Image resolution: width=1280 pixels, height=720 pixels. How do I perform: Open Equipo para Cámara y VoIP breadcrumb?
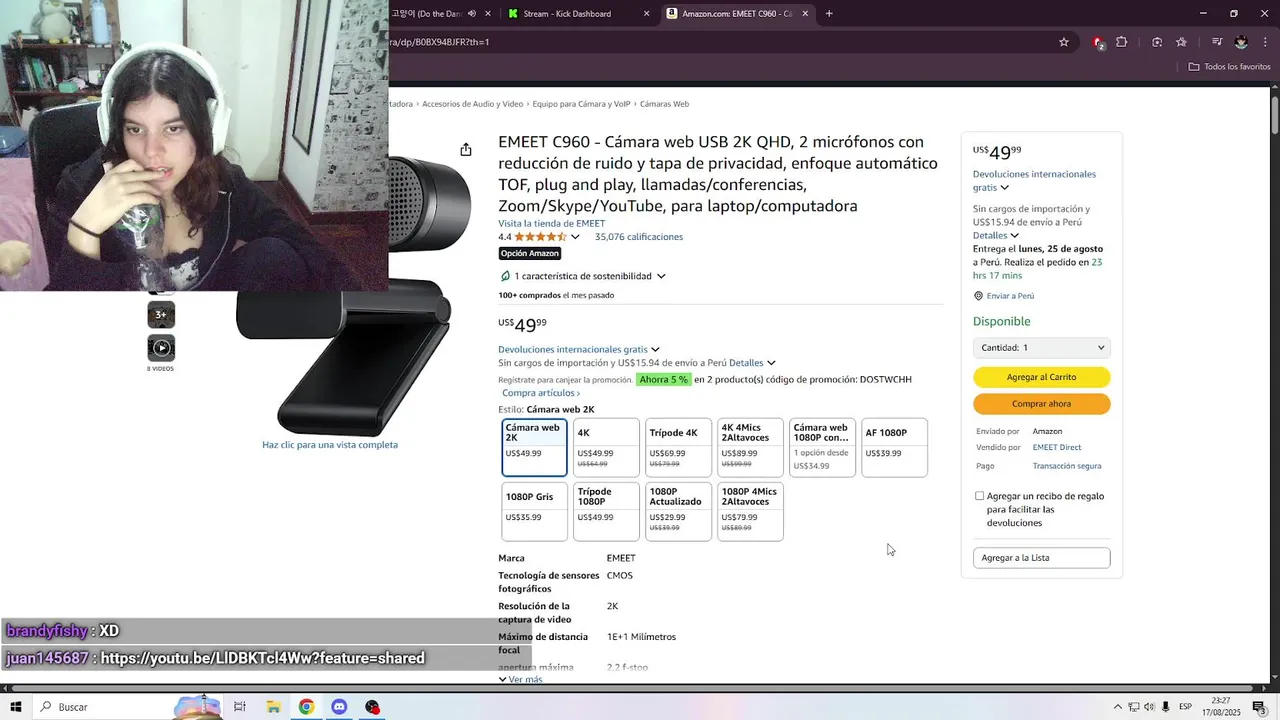pos(581,104)
